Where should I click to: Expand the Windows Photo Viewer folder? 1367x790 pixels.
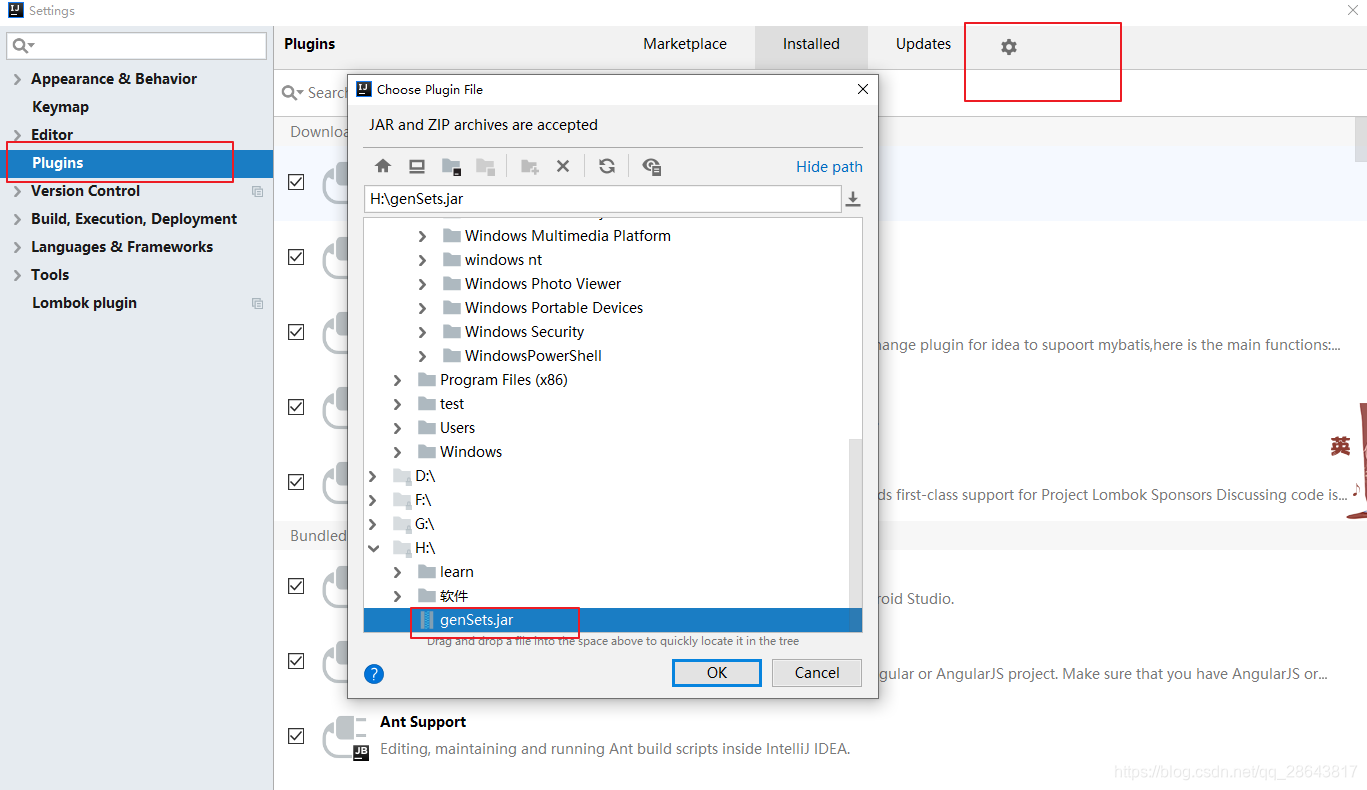tap(422, 284)
